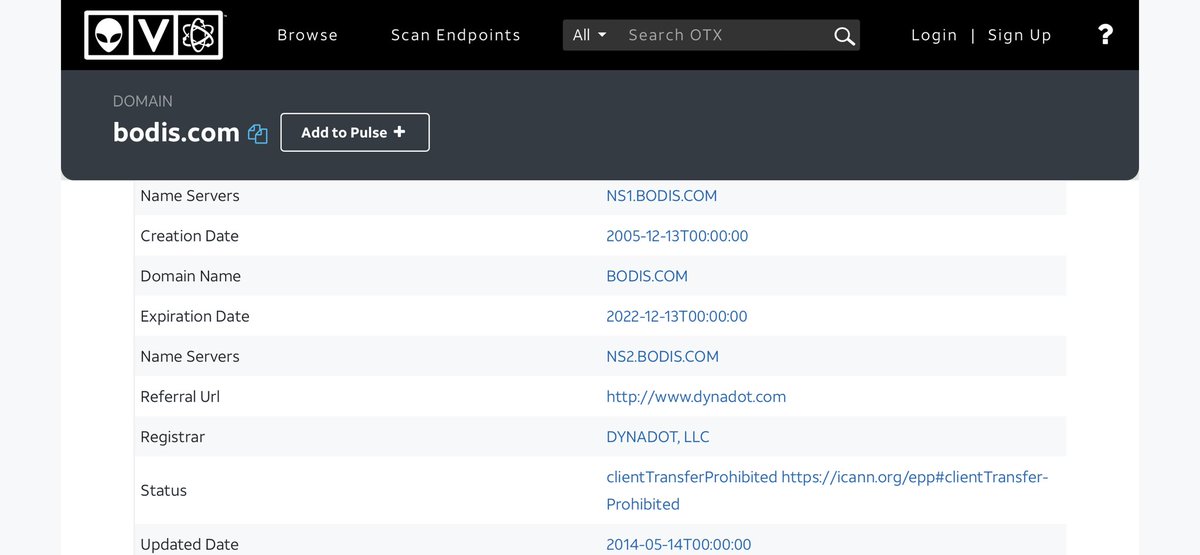Open the NS1.BODIS.COM name server link

tap(661, 196)
